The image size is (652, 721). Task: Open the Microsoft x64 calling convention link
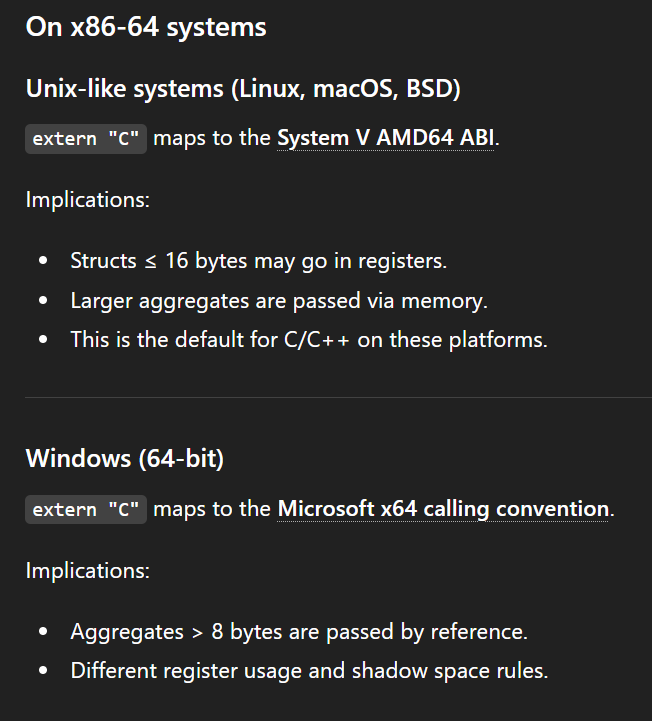[x=444, y=509]
